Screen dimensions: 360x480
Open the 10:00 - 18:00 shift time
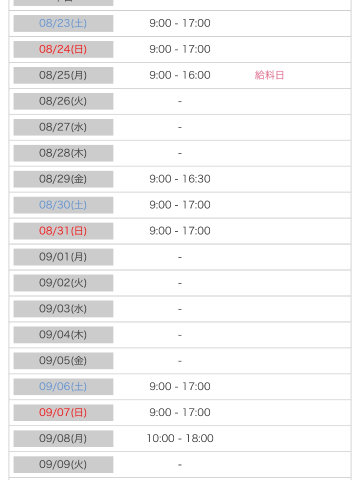pyautogui.click(x=180, y=438)
